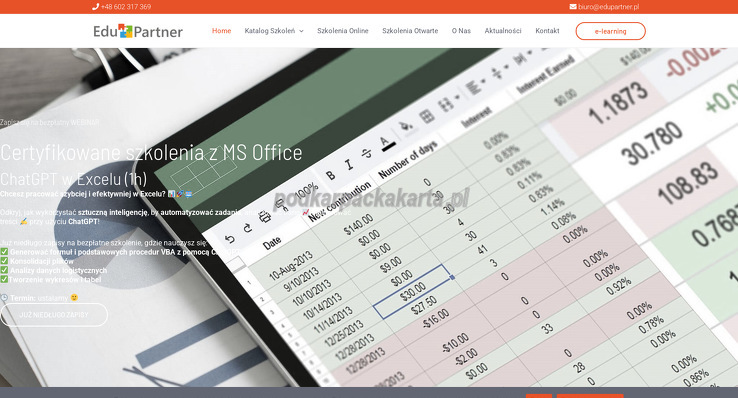Click the green checkmark beside Konsolidacji plików
Image resolution: width=738 pixels, height=398 pixels.
click(4, 261)
